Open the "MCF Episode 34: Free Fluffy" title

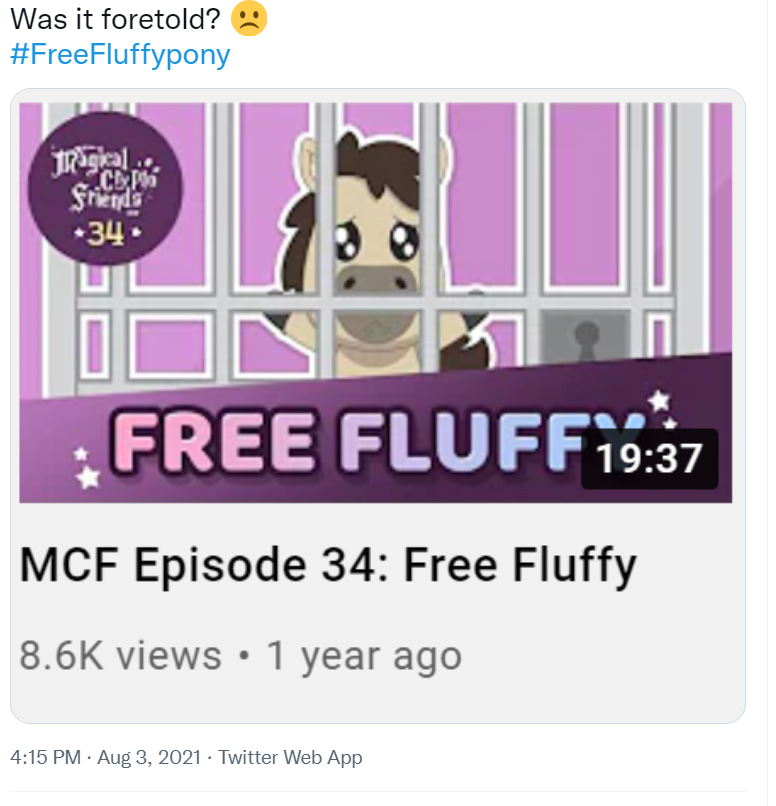(328, 566)
